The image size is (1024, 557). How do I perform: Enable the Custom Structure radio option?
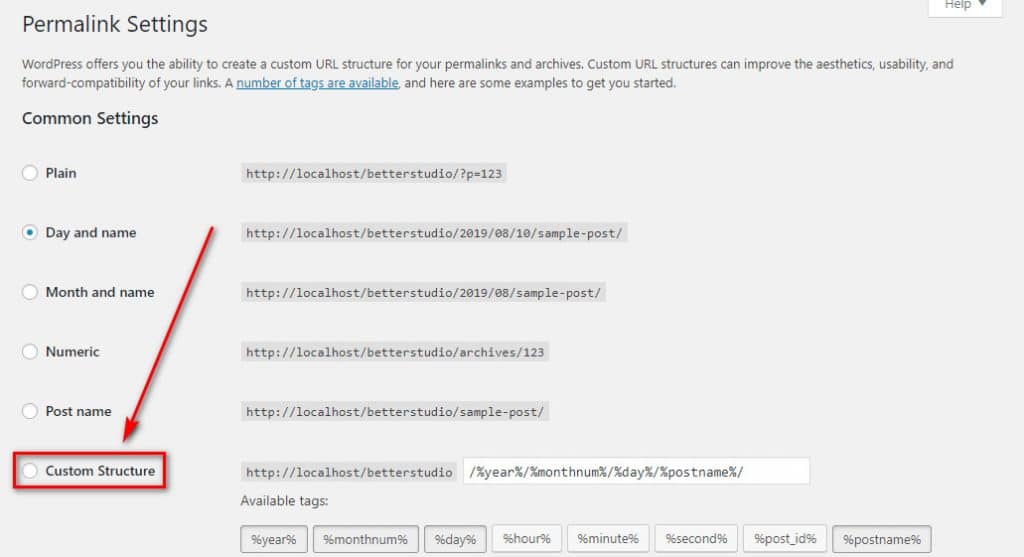(x=29, y=470)
